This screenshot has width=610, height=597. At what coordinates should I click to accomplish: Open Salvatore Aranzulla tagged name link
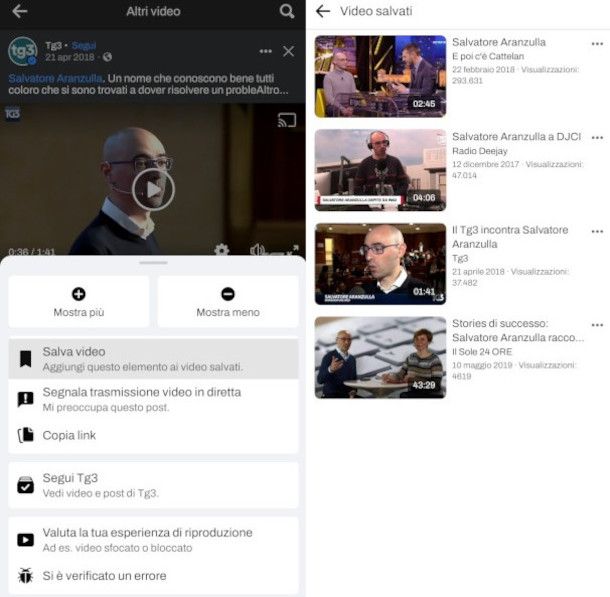tap(55, 78)
